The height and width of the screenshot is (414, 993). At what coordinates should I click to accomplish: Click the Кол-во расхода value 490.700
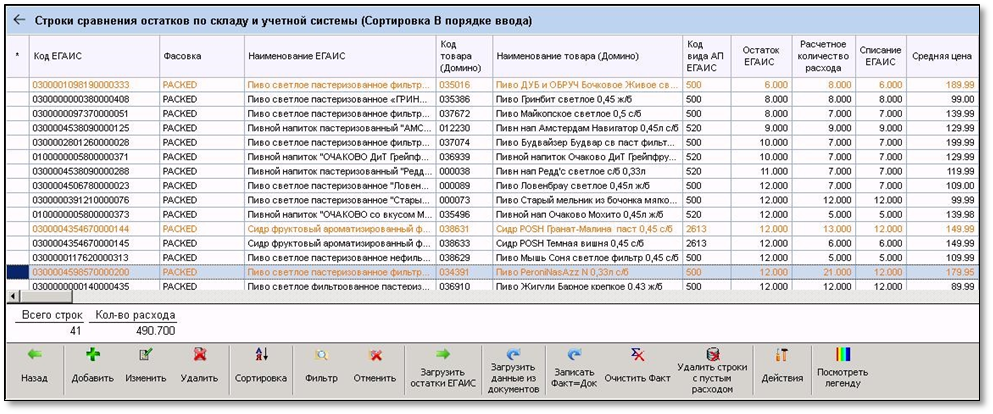(156, 330)
